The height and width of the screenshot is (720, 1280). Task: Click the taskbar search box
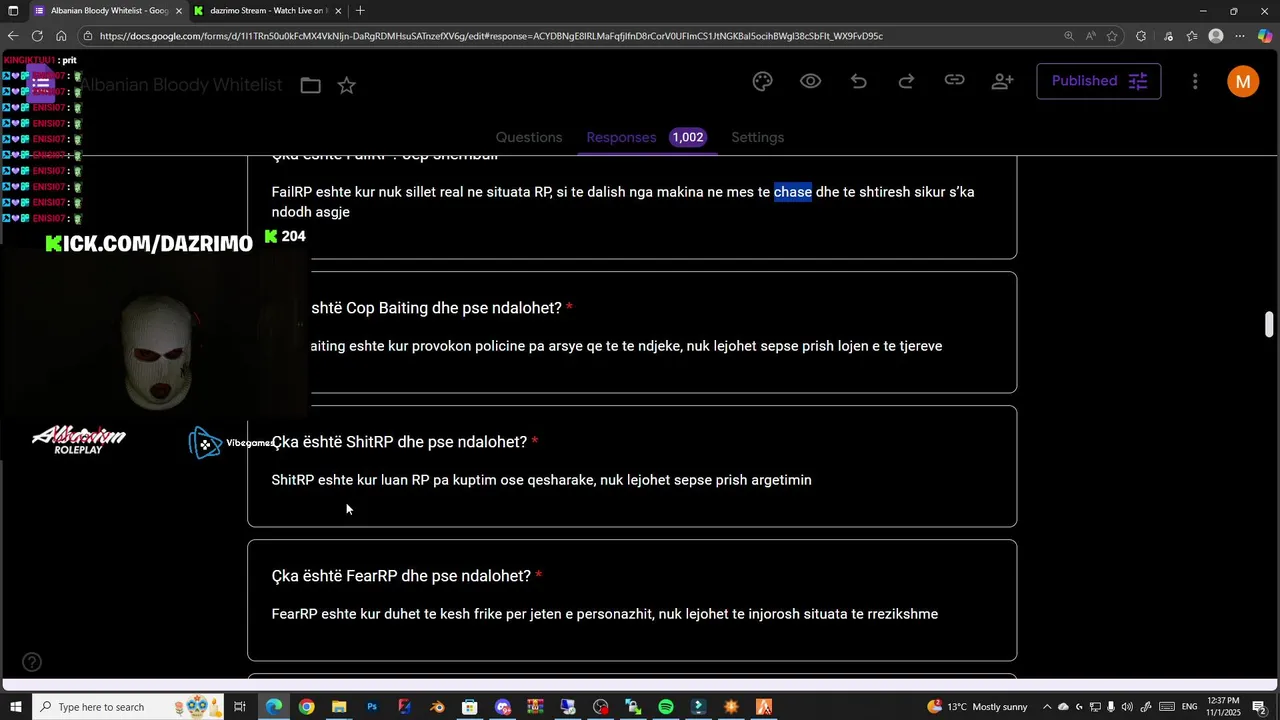[130, 707]
